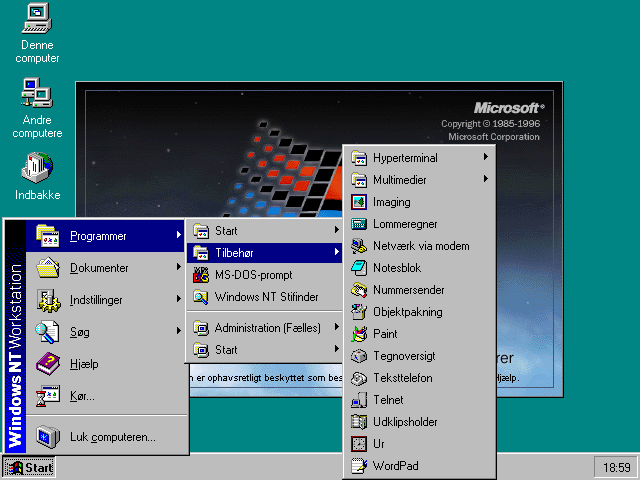Image resolution: width=640 pixels, height=480 pixels.
Task: Open the Telnet icon
Action: click(x=359, y=400)
